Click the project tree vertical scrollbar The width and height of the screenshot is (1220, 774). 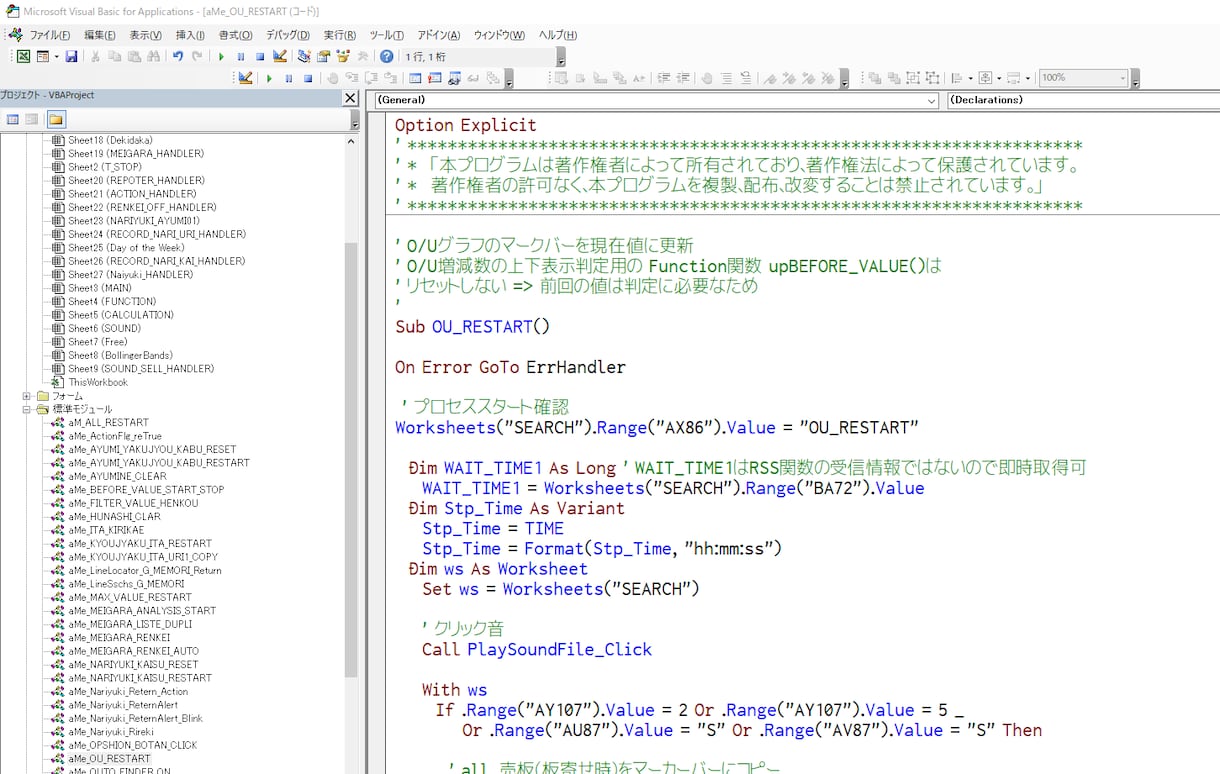[351, 460]
